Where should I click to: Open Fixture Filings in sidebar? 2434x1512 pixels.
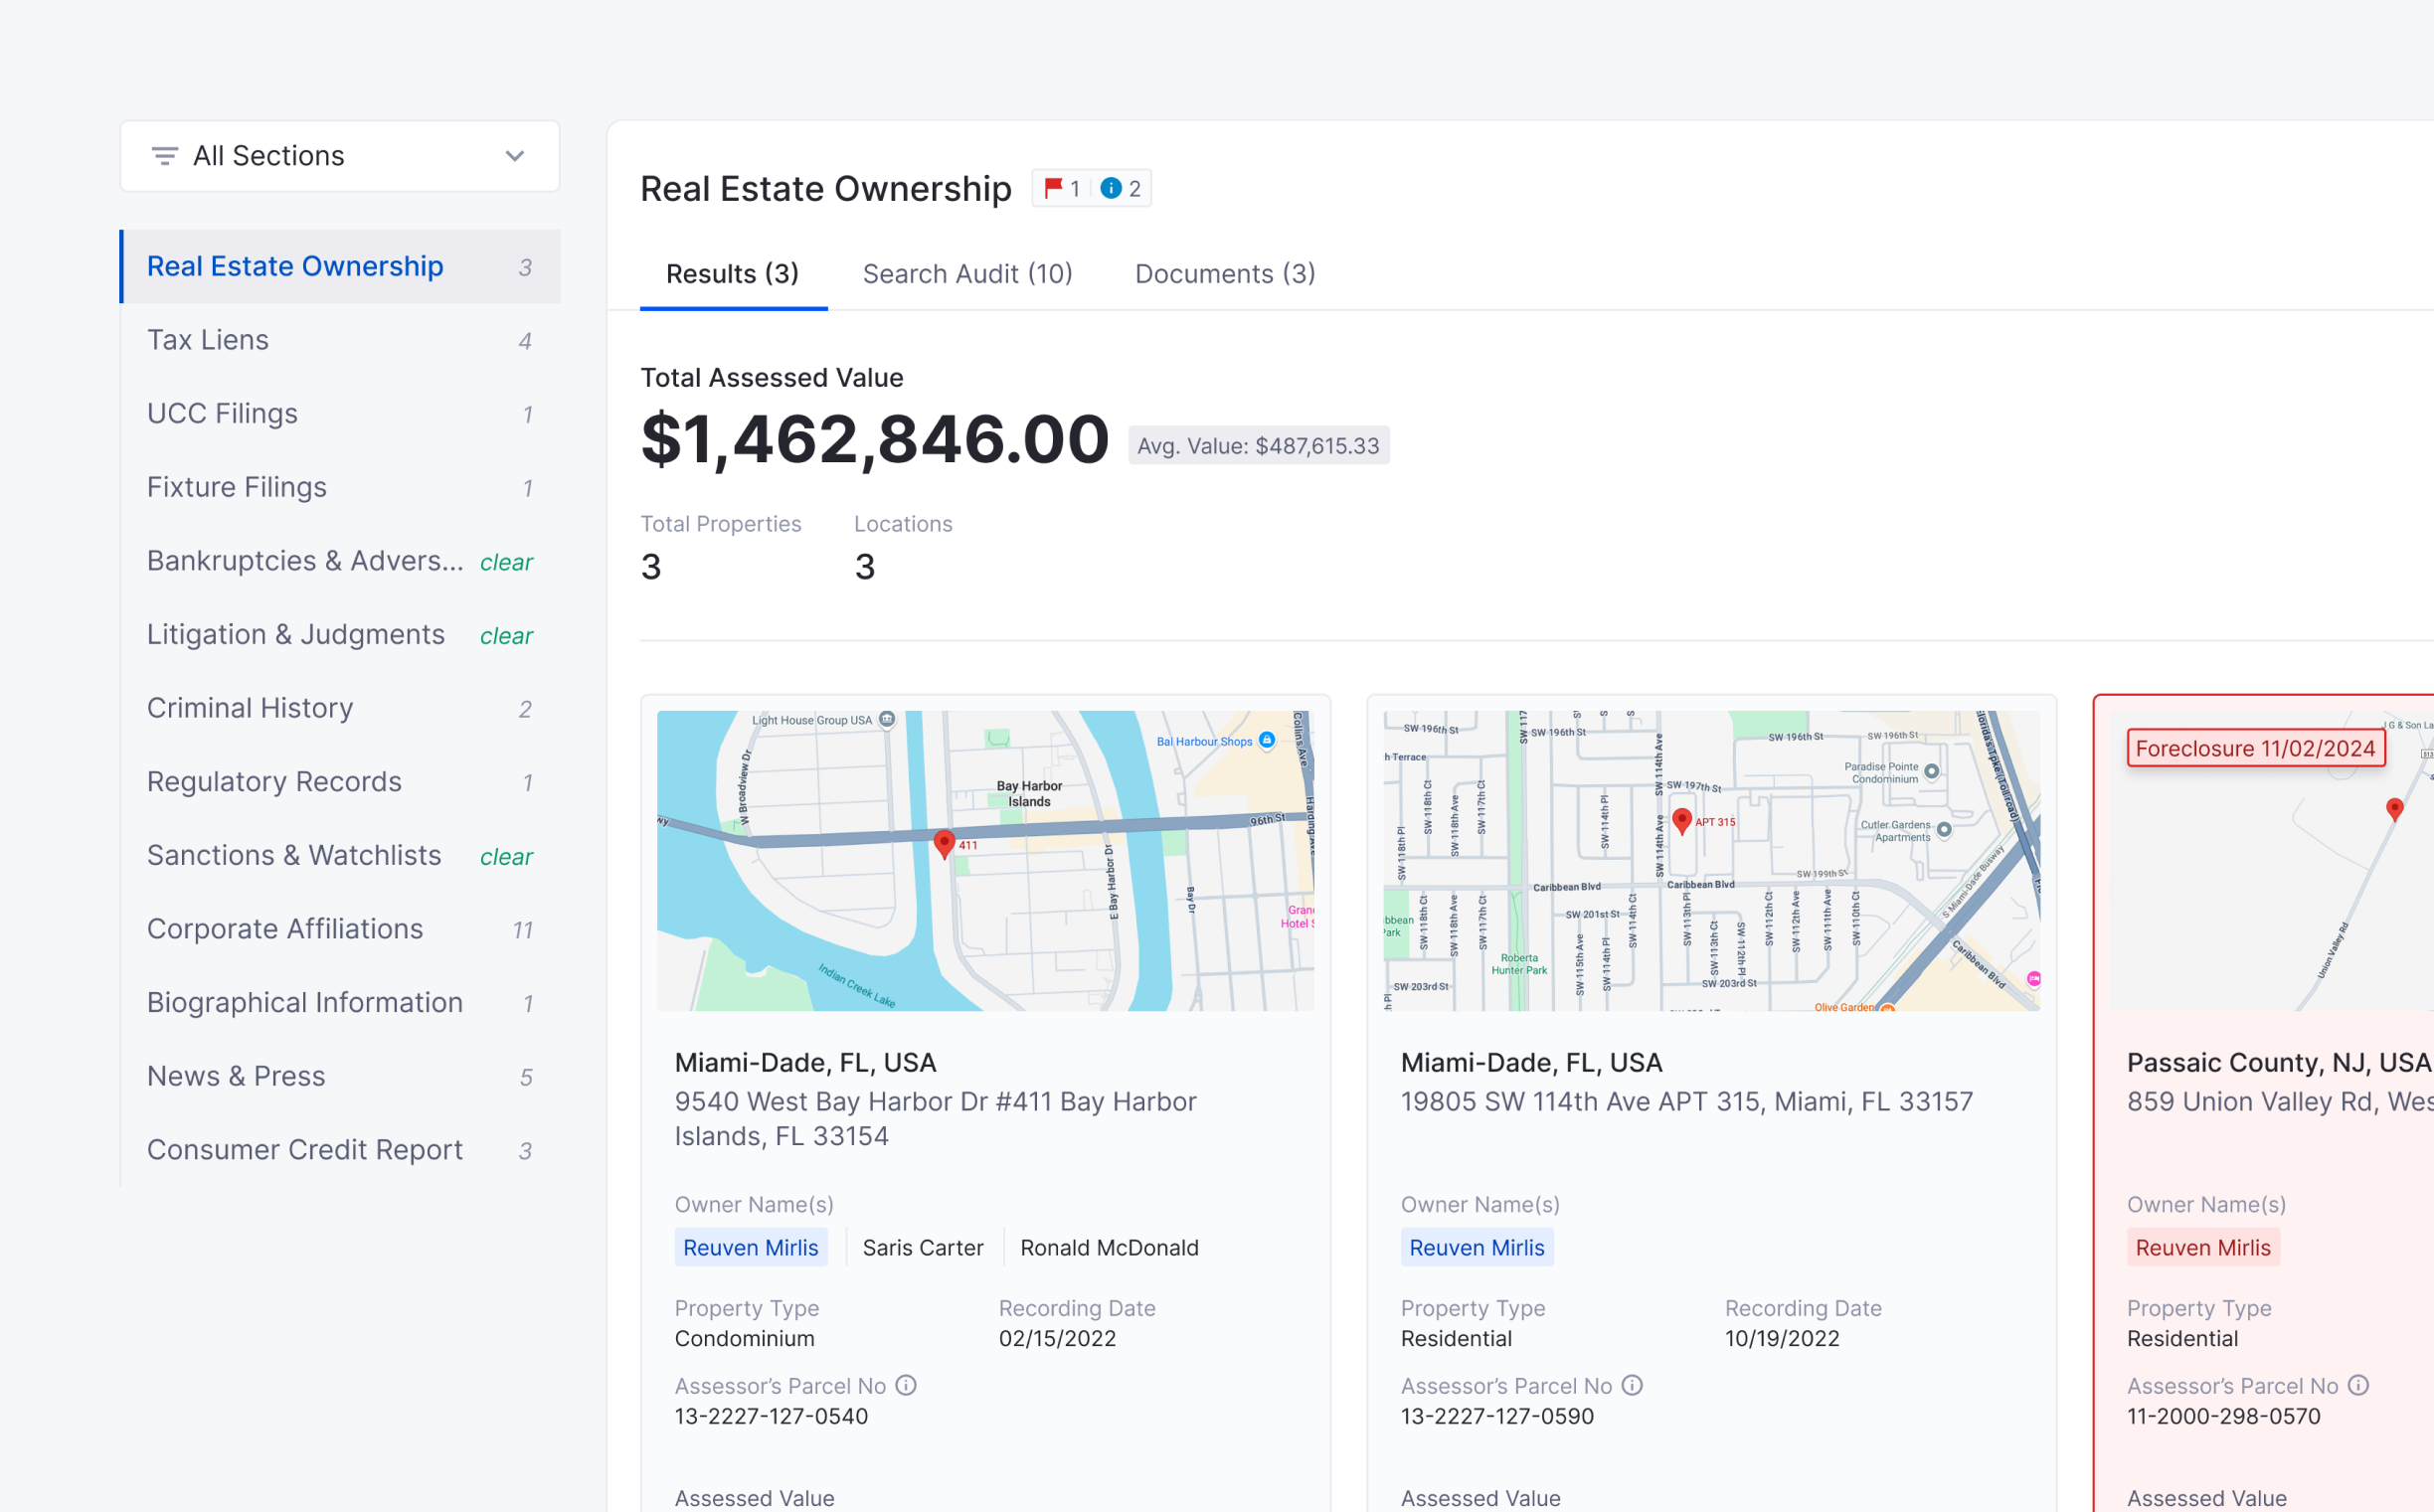pos(340,487)
